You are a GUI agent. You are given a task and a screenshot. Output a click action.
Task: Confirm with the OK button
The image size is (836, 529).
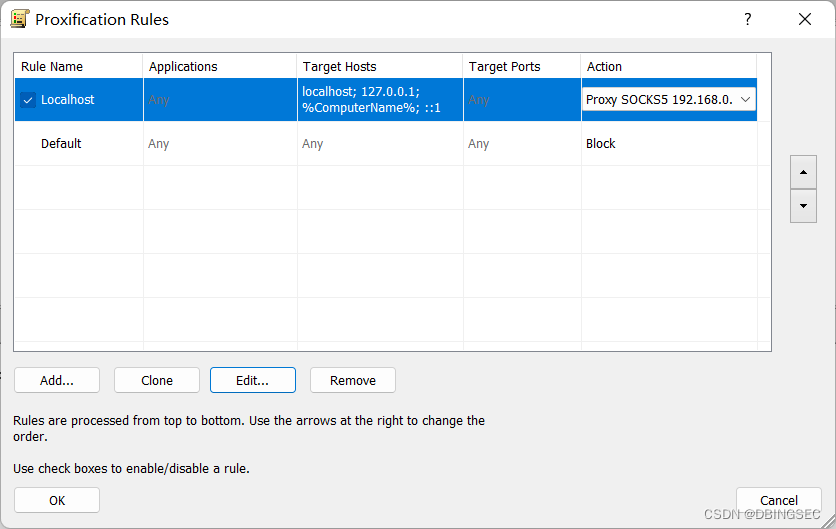tap(57, 500)
